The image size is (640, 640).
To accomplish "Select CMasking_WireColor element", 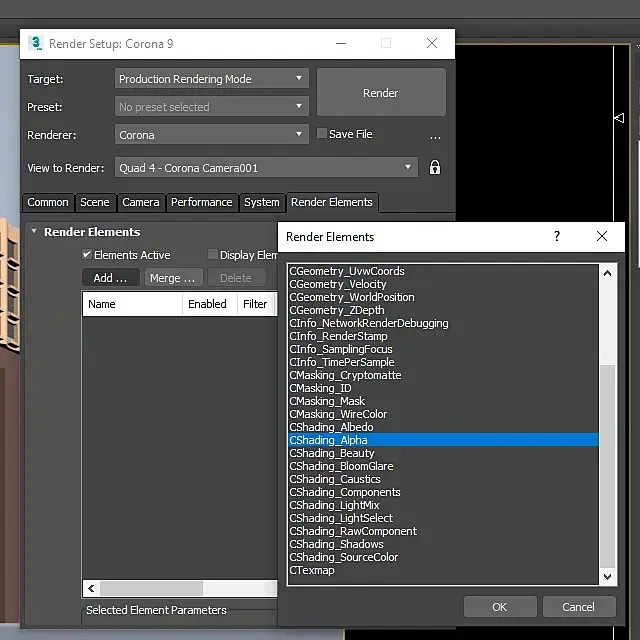I will tap(443, 414).
